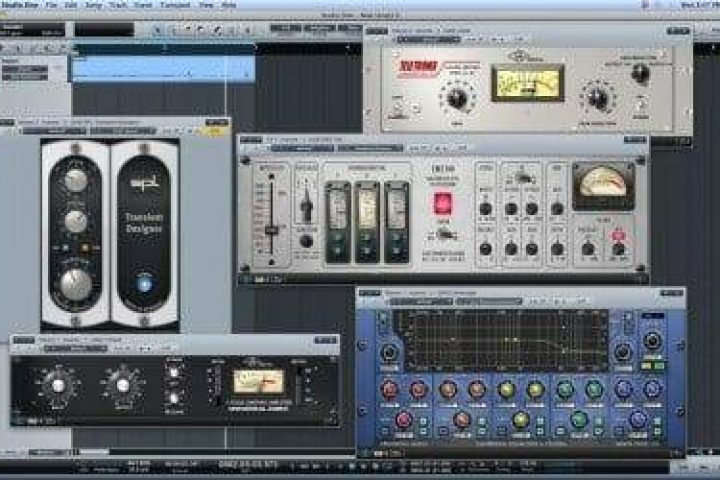The height and width of the screenshot is (480, 720).
Task: Adjust the 1176LN Release knob
Action: [x=174, y=398]
